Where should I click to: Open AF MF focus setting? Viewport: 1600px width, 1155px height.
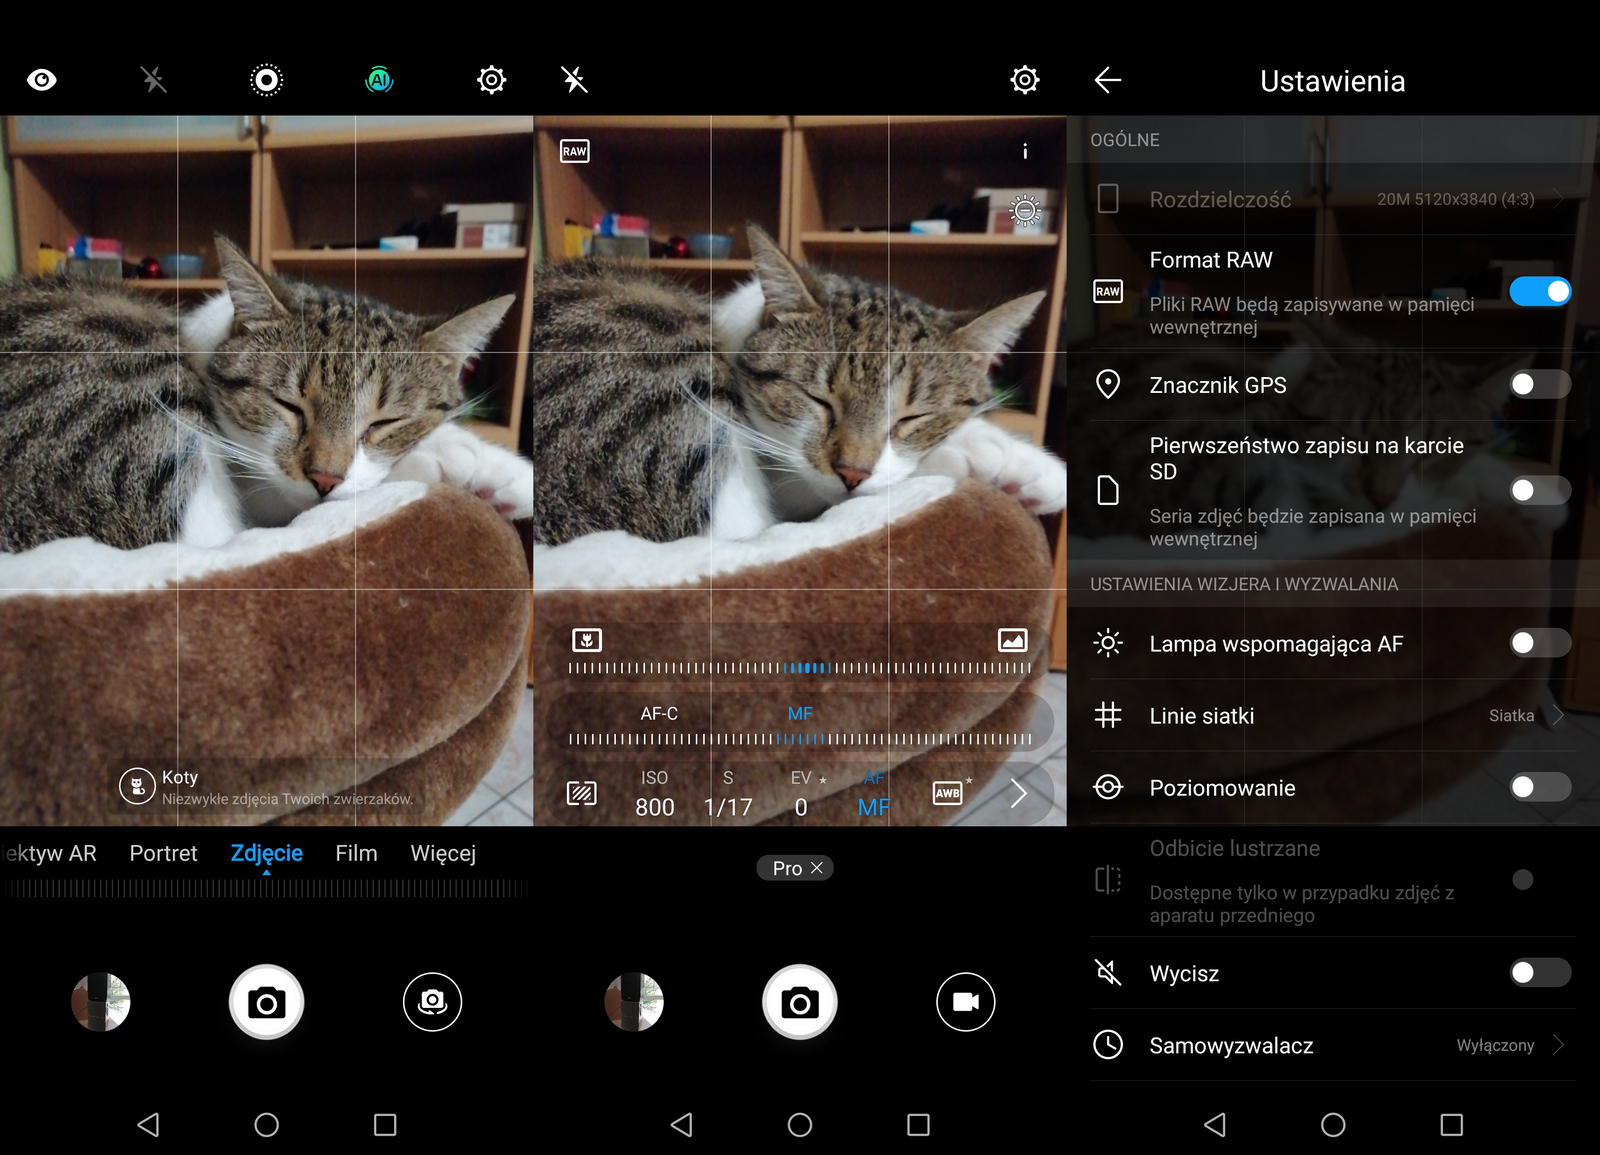874,794
